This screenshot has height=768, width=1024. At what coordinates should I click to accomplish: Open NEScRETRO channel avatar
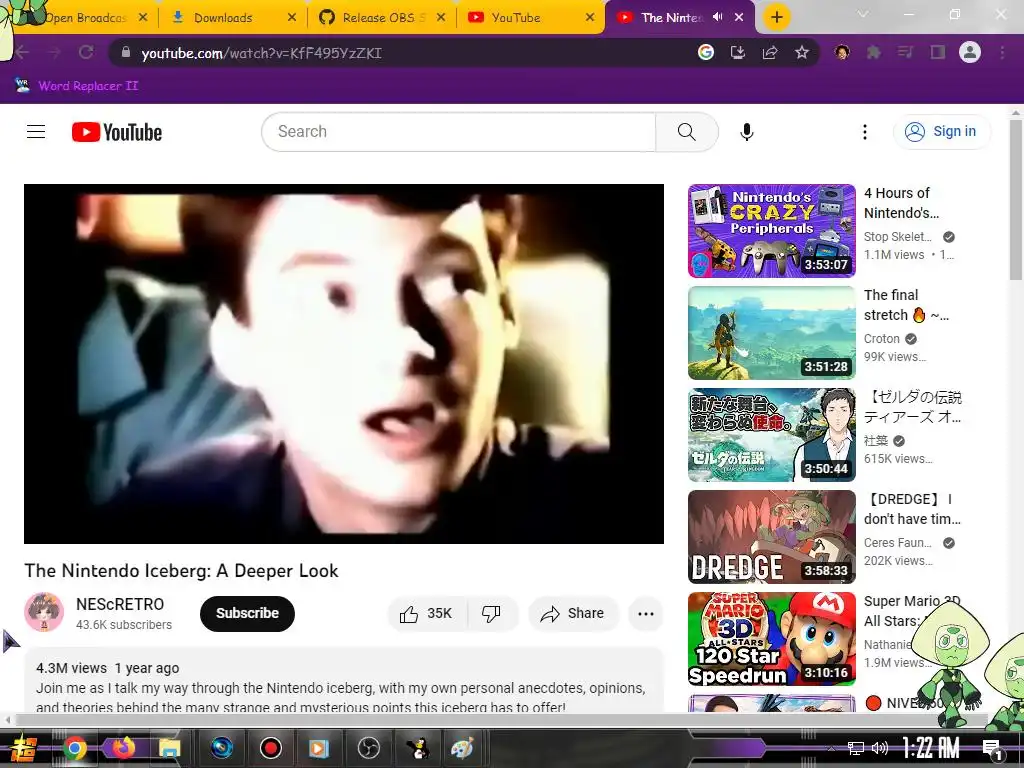[x=44, y=612]
